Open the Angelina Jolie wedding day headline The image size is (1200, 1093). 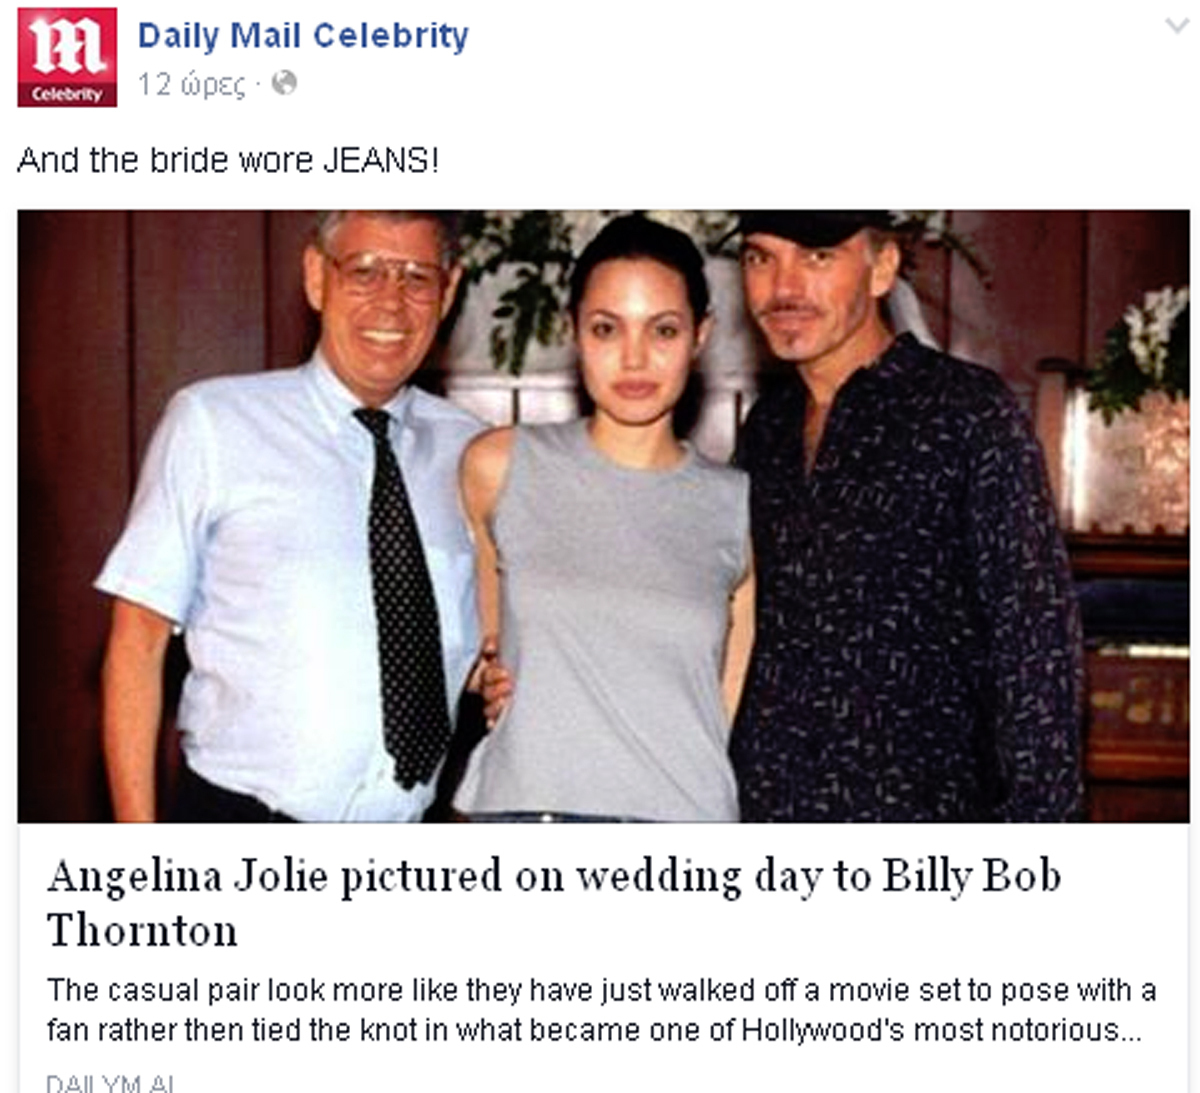pyautogui.click(x=554, y=902)
